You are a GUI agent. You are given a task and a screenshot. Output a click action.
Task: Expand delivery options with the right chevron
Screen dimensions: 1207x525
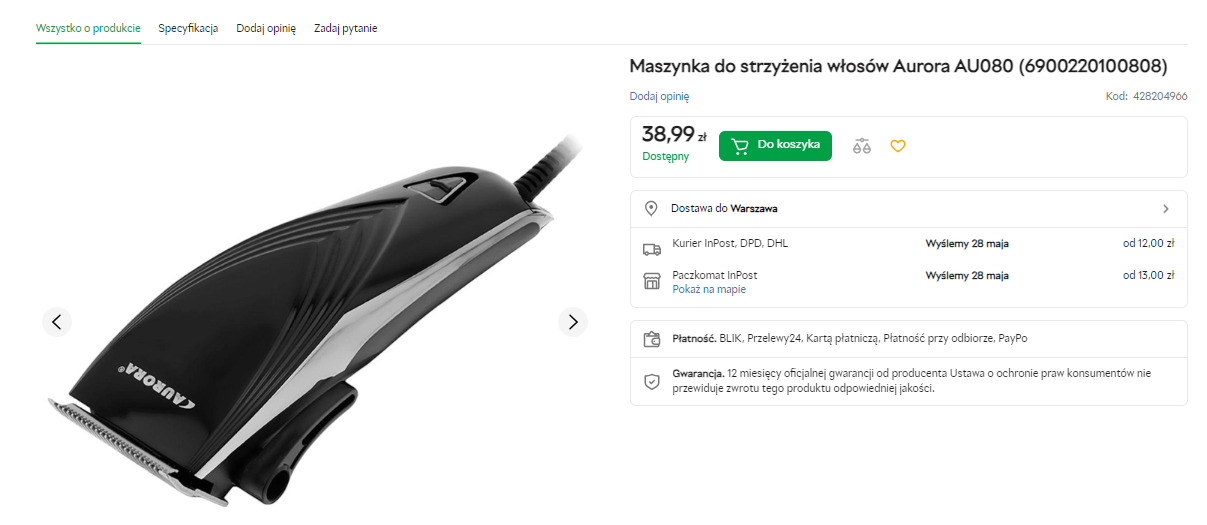[x=1165, y=209]
